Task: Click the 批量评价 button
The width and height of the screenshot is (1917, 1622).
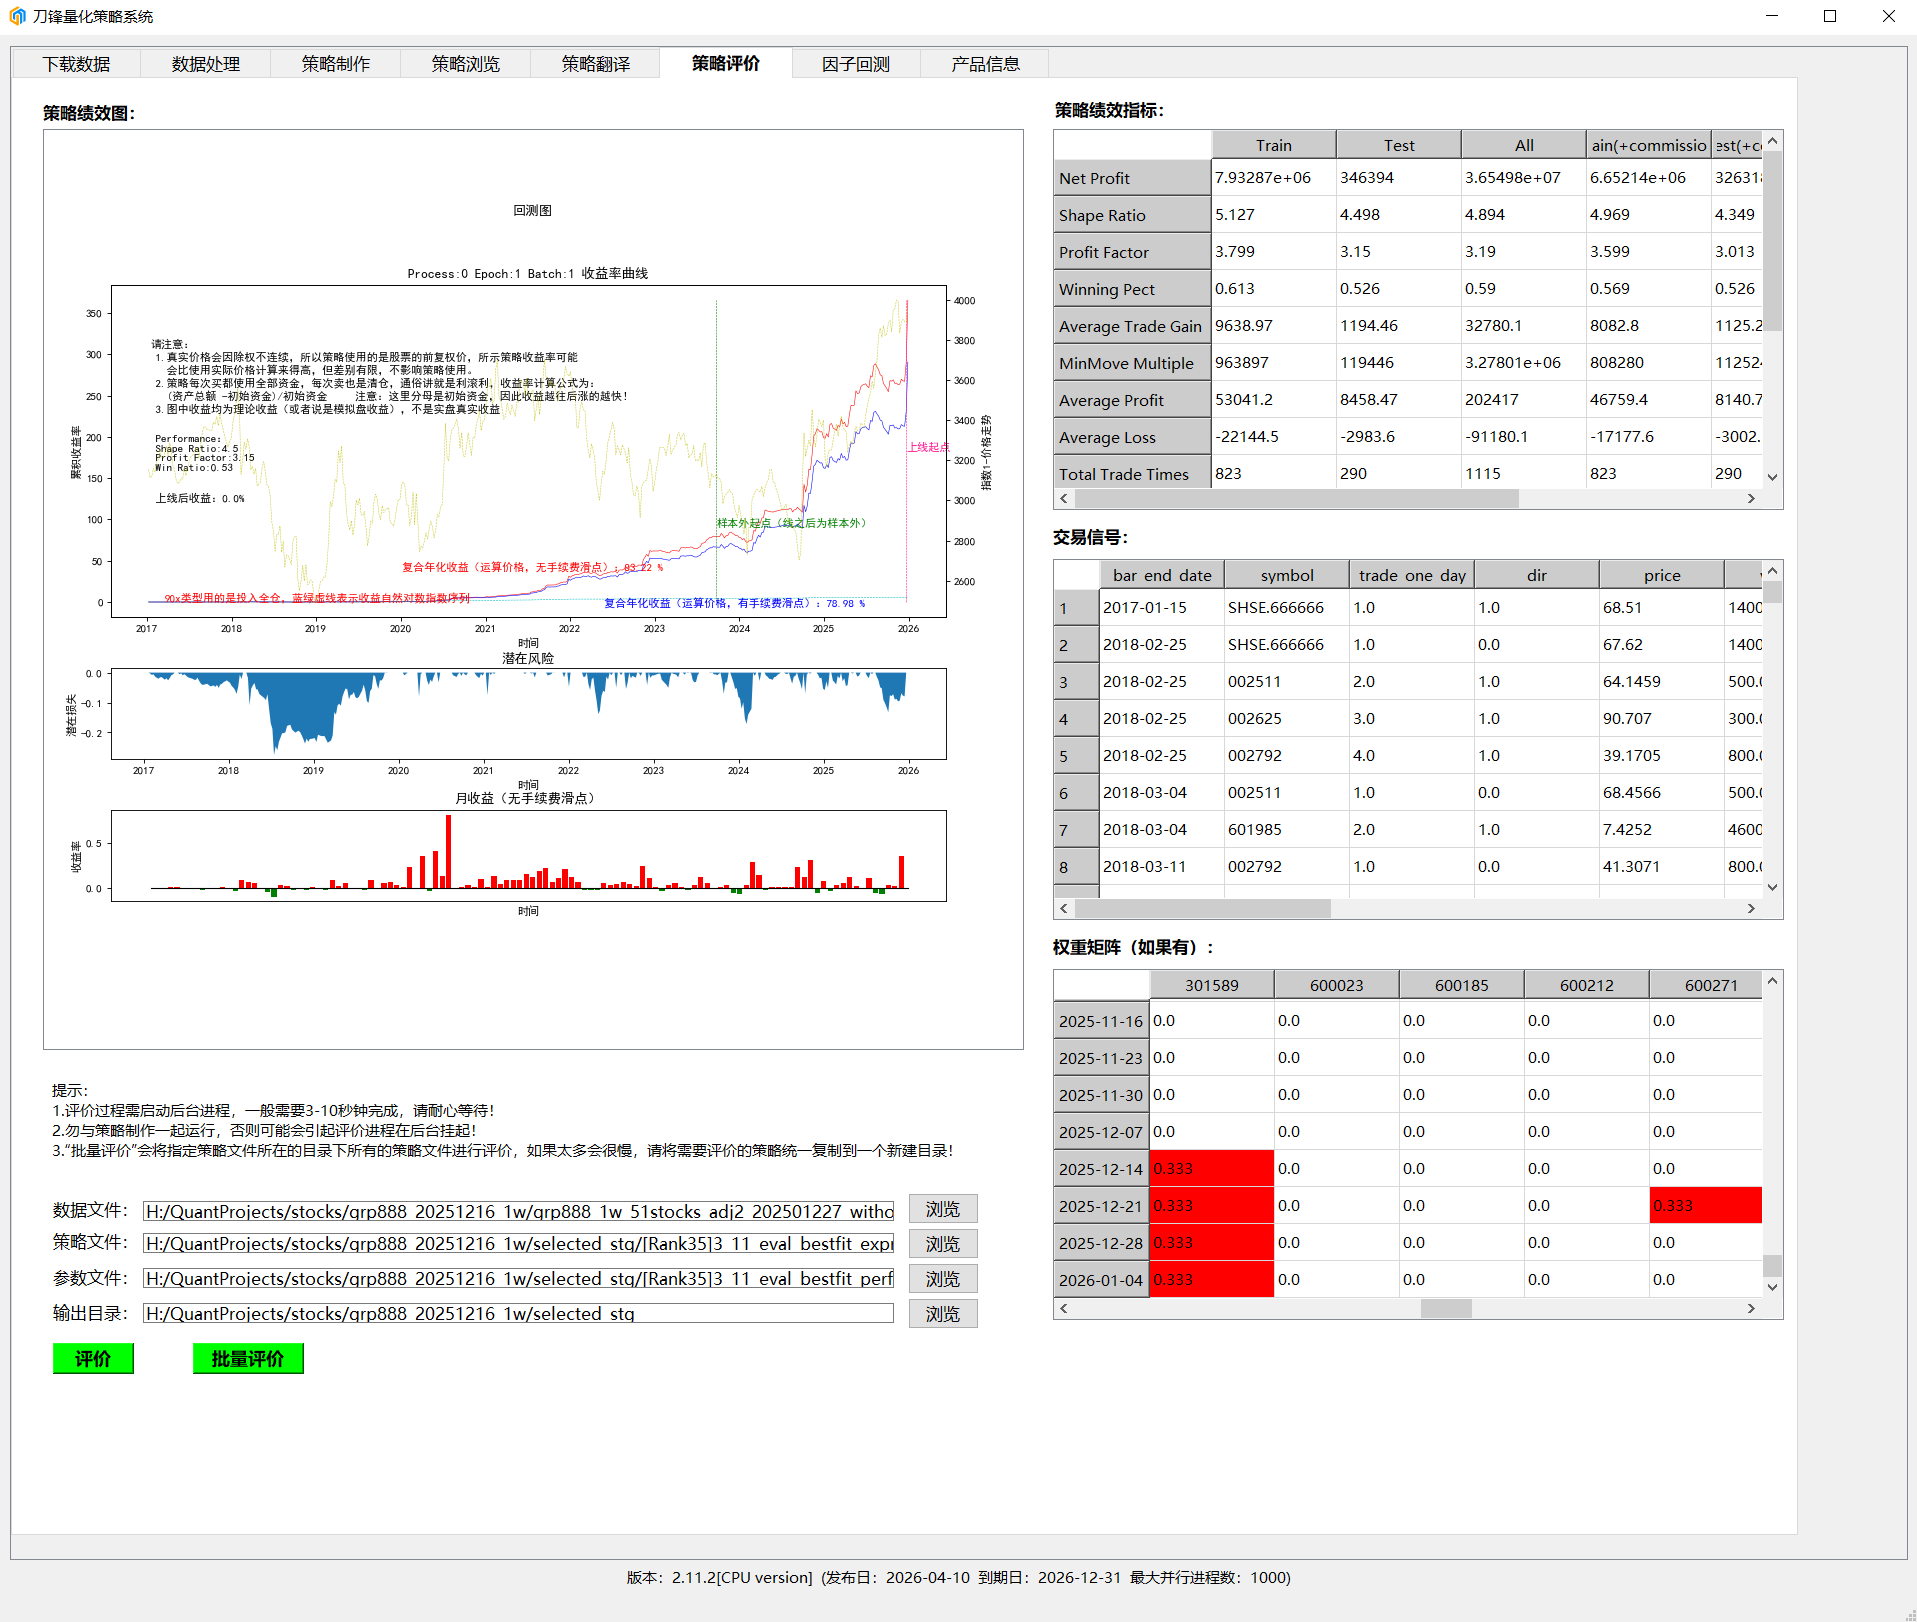Action: 248,1358
